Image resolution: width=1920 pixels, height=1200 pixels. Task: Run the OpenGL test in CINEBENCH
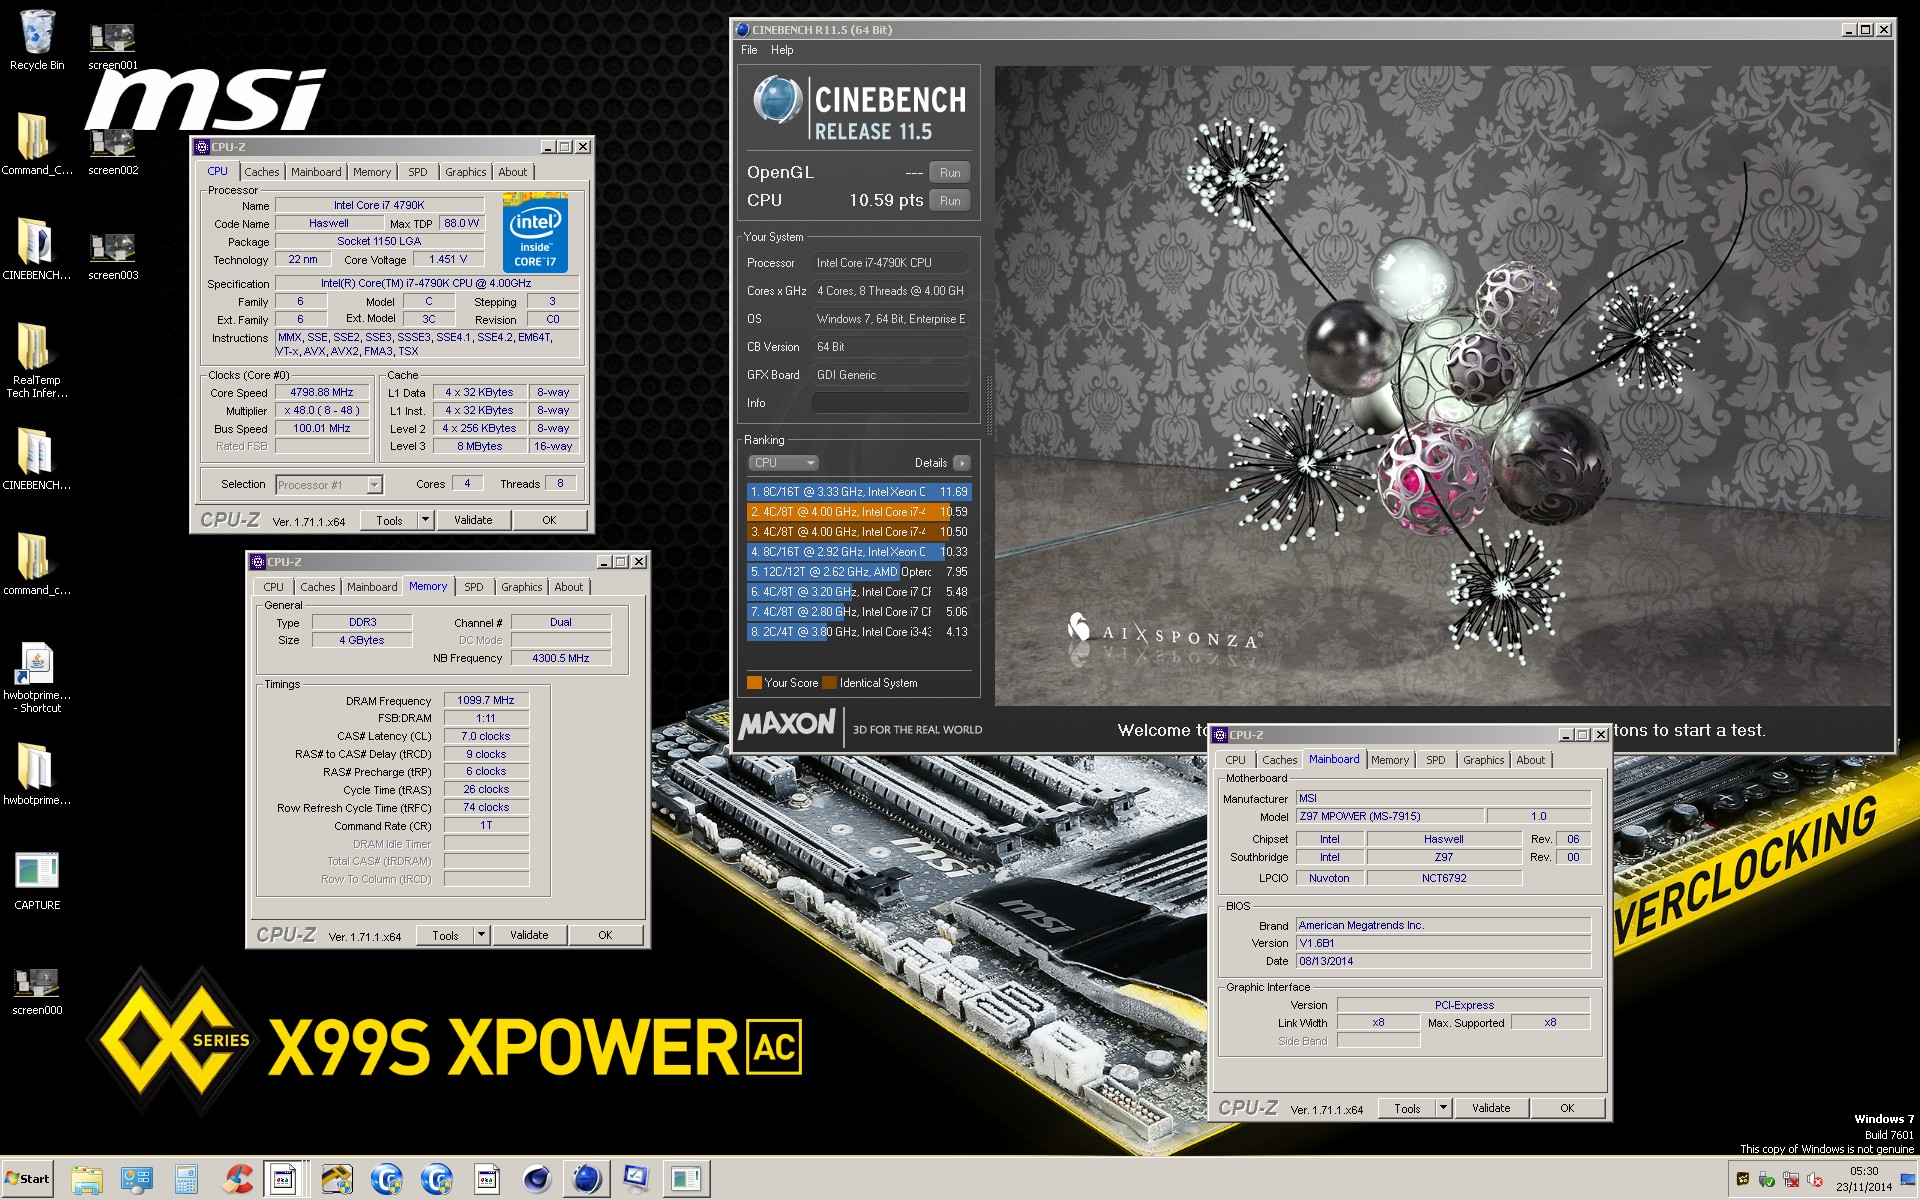click(950, 173)
